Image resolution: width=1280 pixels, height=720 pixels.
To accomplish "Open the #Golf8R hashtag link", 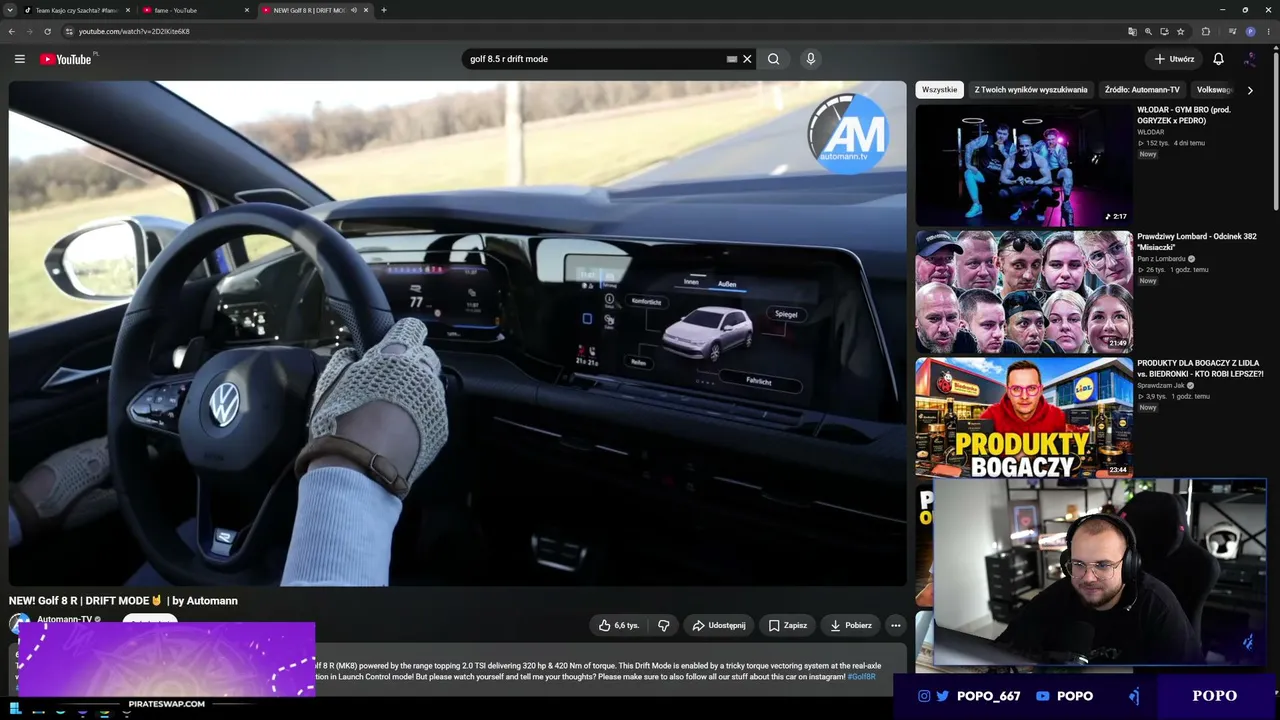I will [x=861, y=677].
